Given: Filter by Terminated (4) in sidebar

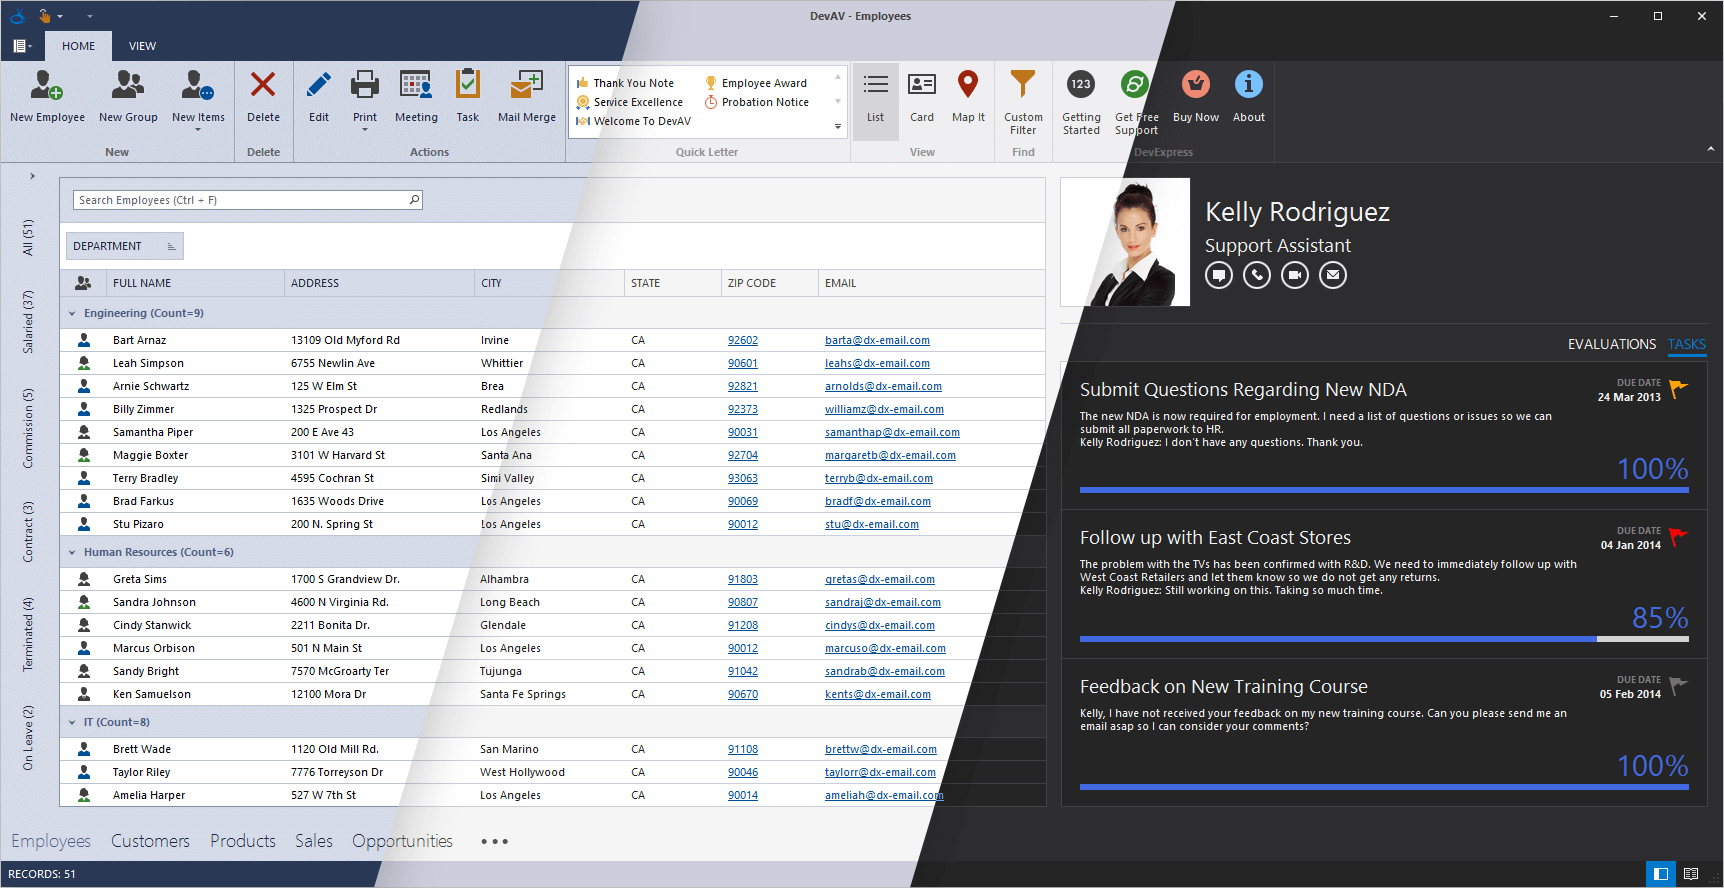Looking at the screenshot, I should click(x=28, y=634).
